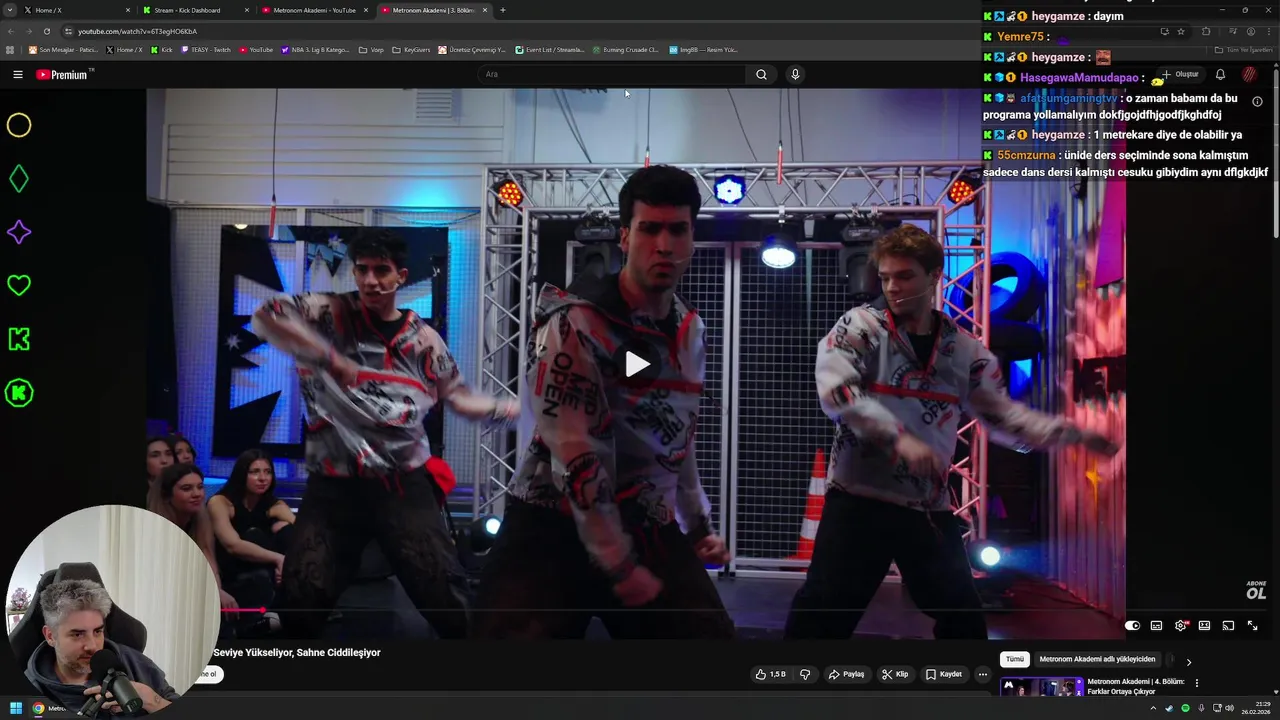Click the green diamond overlay icon
This screenshot has width=1280, height=720.
tap(19, 179)
